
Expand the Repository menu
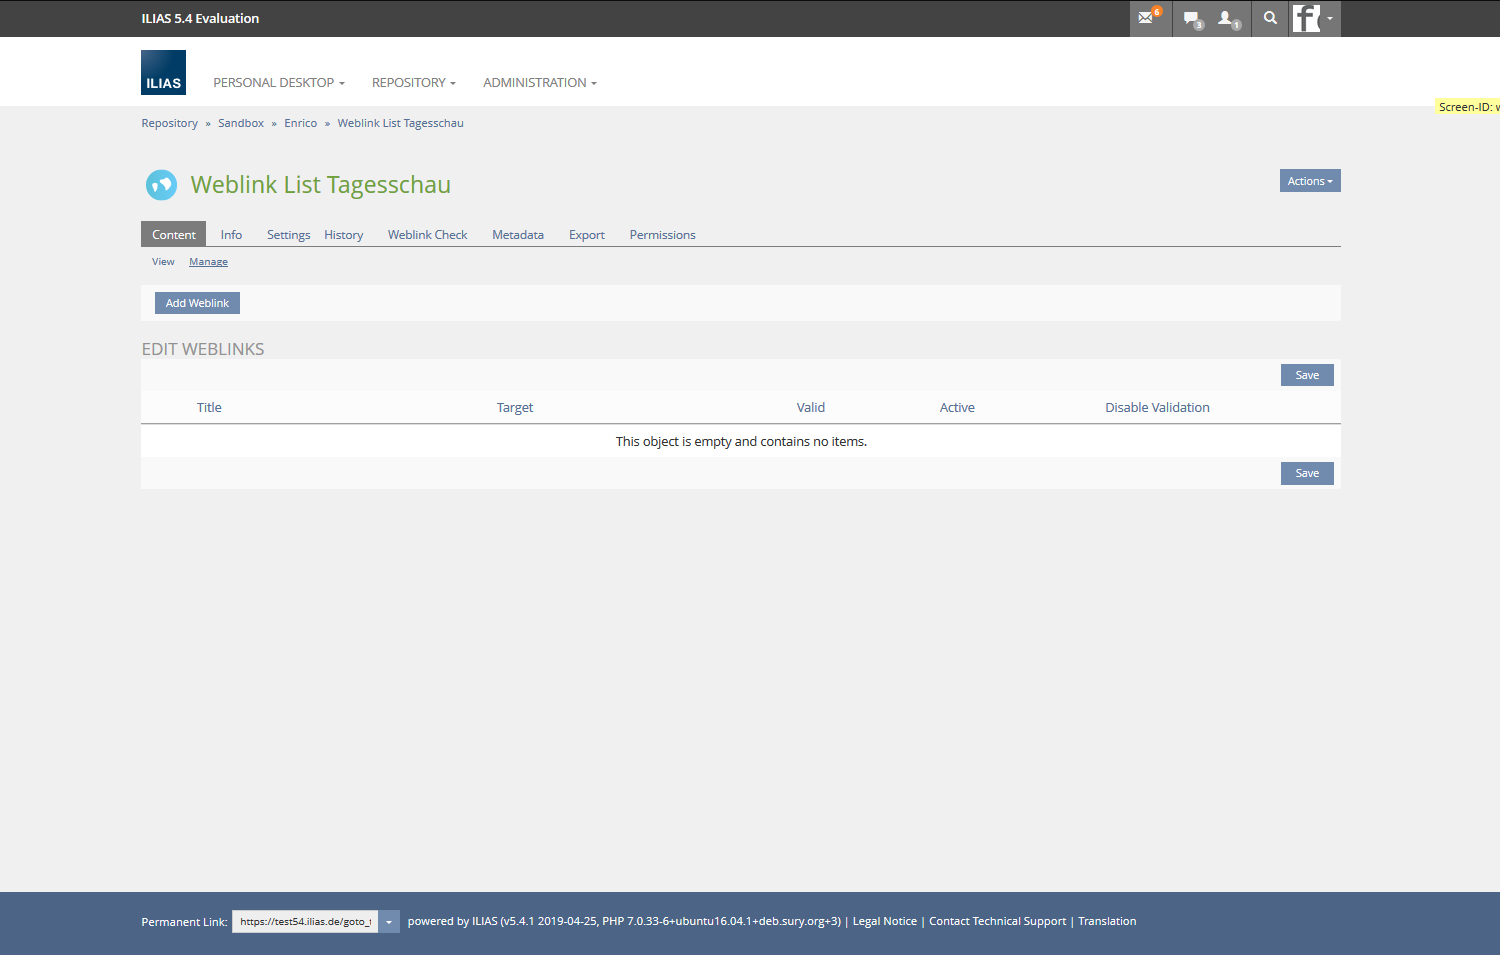pyautogui.click(x=414, y=83)
